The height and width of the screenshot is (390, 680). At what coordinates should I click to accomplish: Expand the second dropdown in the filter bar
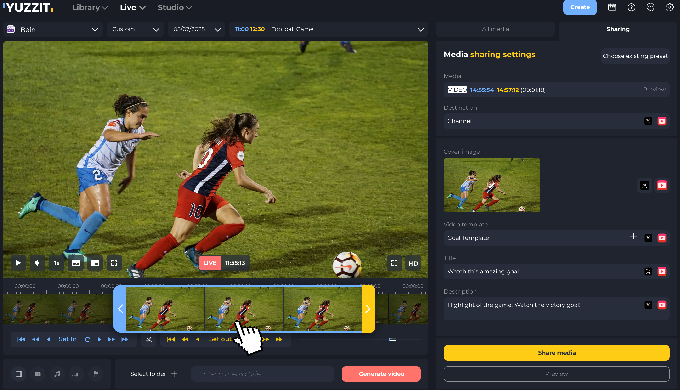(135, 29)
